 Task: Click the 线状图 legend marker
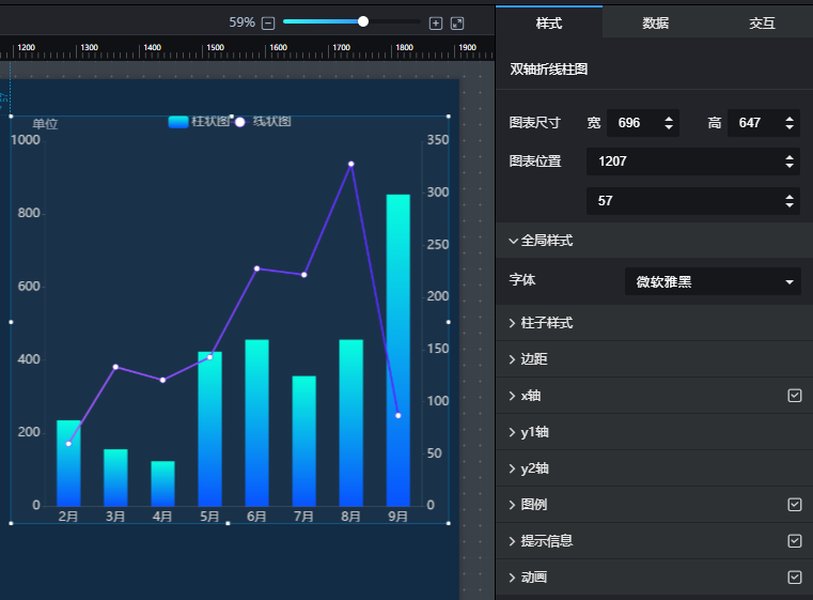pos(240,122)
